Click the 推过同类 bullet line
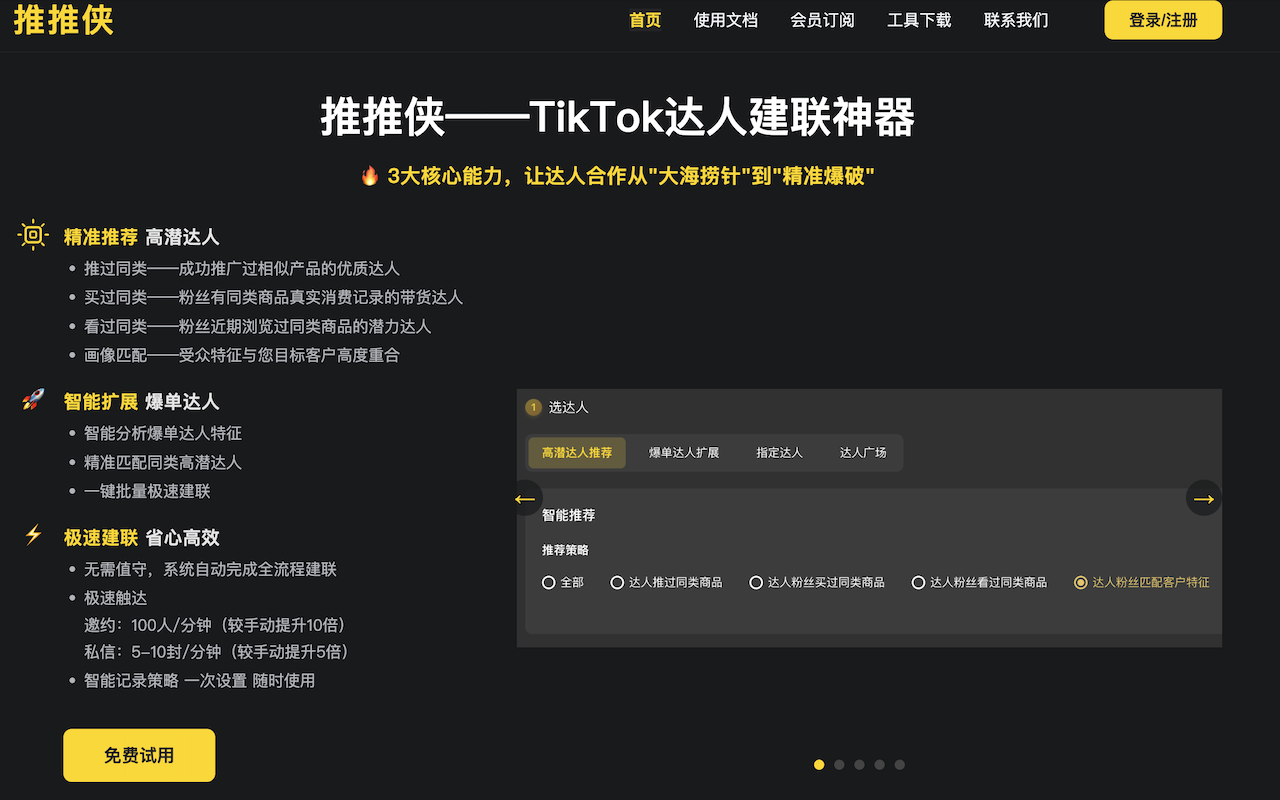Image resolution: width=1280 pixels, height=800 pixels. (x=242, y=269)
